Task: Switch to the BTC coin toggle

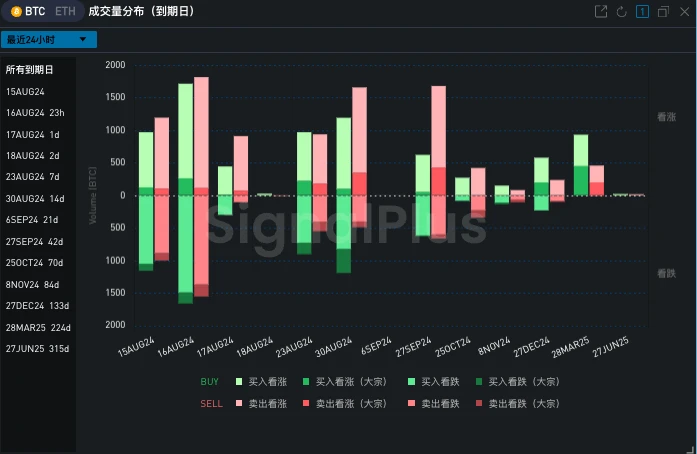Action: [29, 12]
